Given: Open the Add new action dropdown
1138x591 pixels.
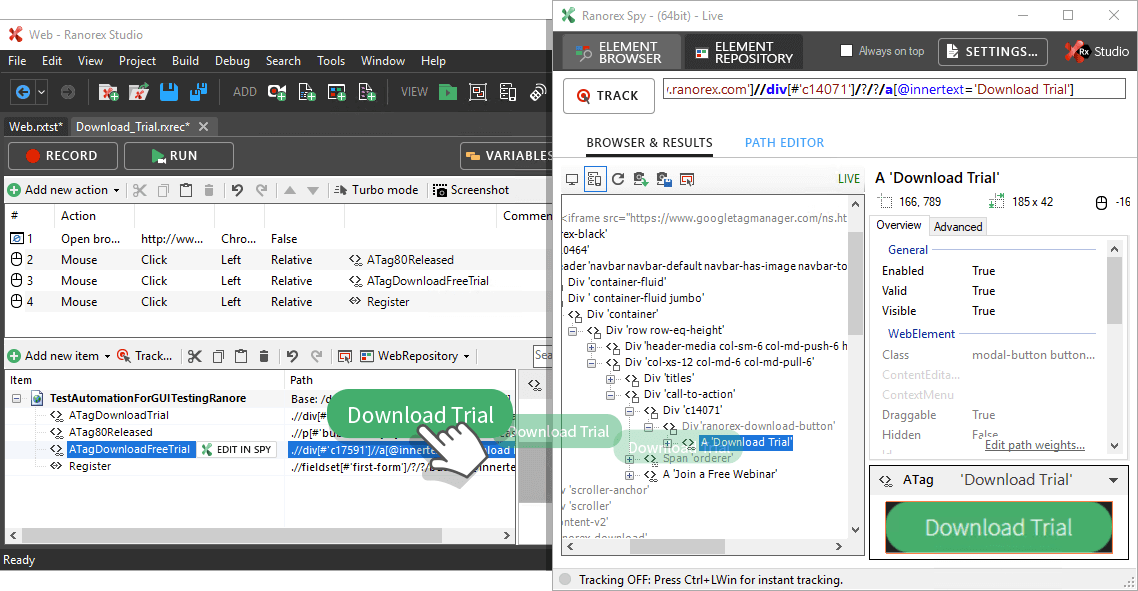Looking at the screenshot, I should point(64,190).
